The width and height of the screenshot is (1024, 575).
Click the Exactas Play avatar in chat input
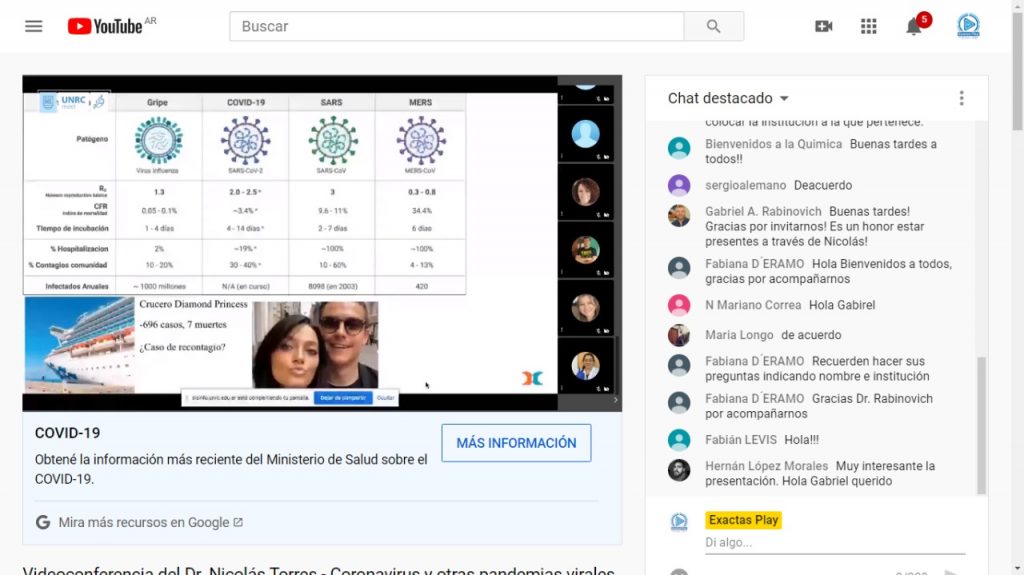click(679, 521)
